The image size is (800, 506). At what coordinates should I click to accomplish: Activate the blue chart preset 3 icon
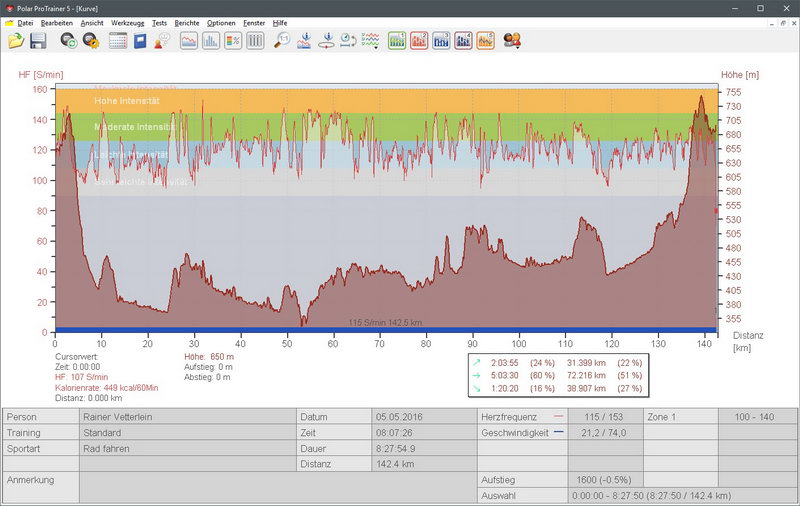tap(441, 41)
